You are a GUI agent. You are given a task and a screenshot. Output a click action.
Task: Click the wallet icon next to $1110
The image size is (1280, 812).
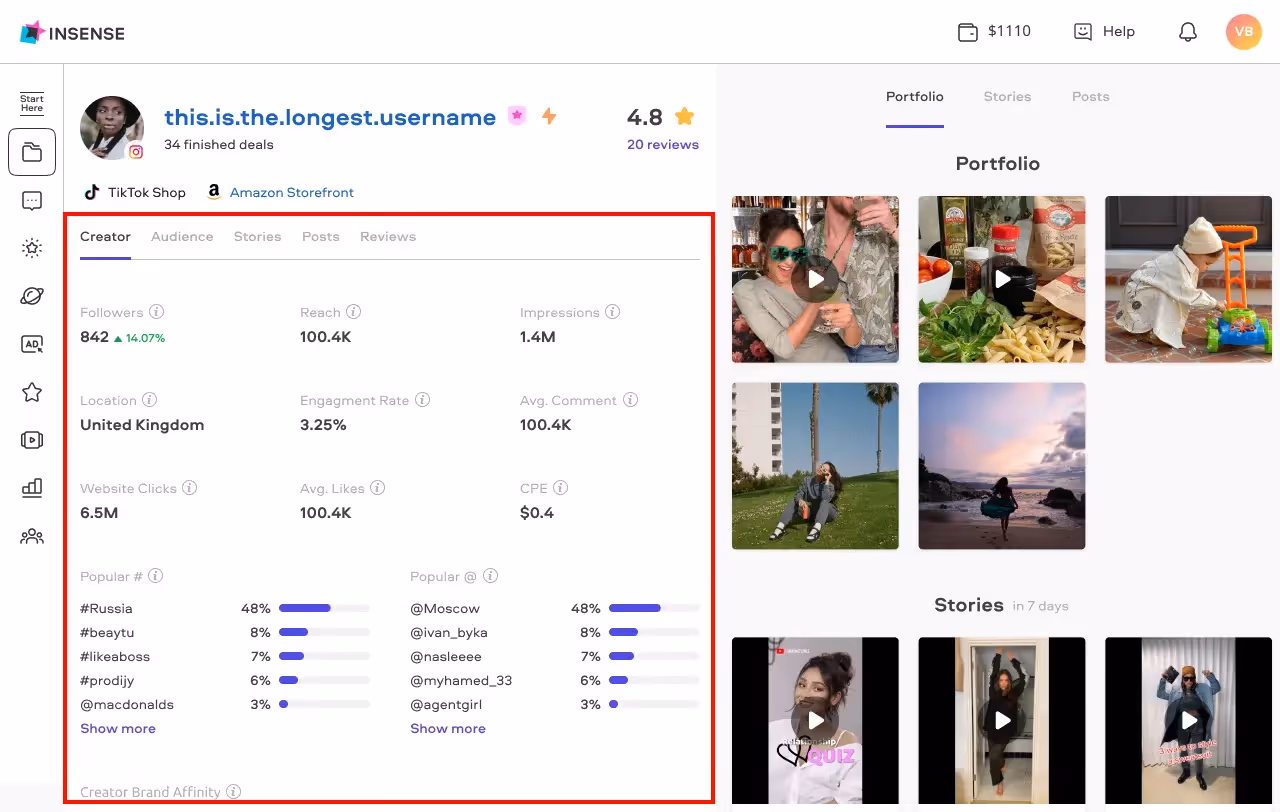tap(967, 31)
